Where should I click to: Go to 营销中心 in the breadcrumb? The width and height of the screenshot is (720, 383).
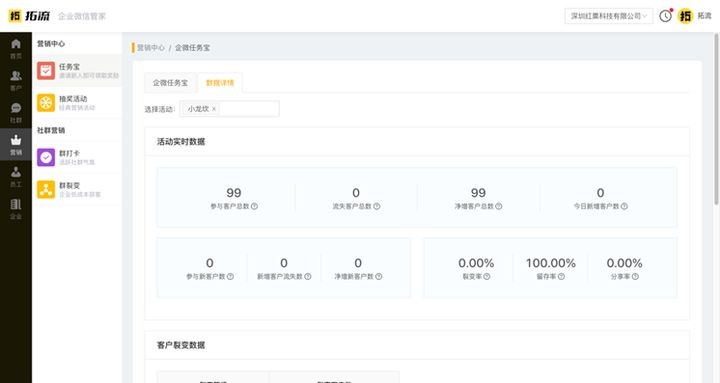coord(151,48)
